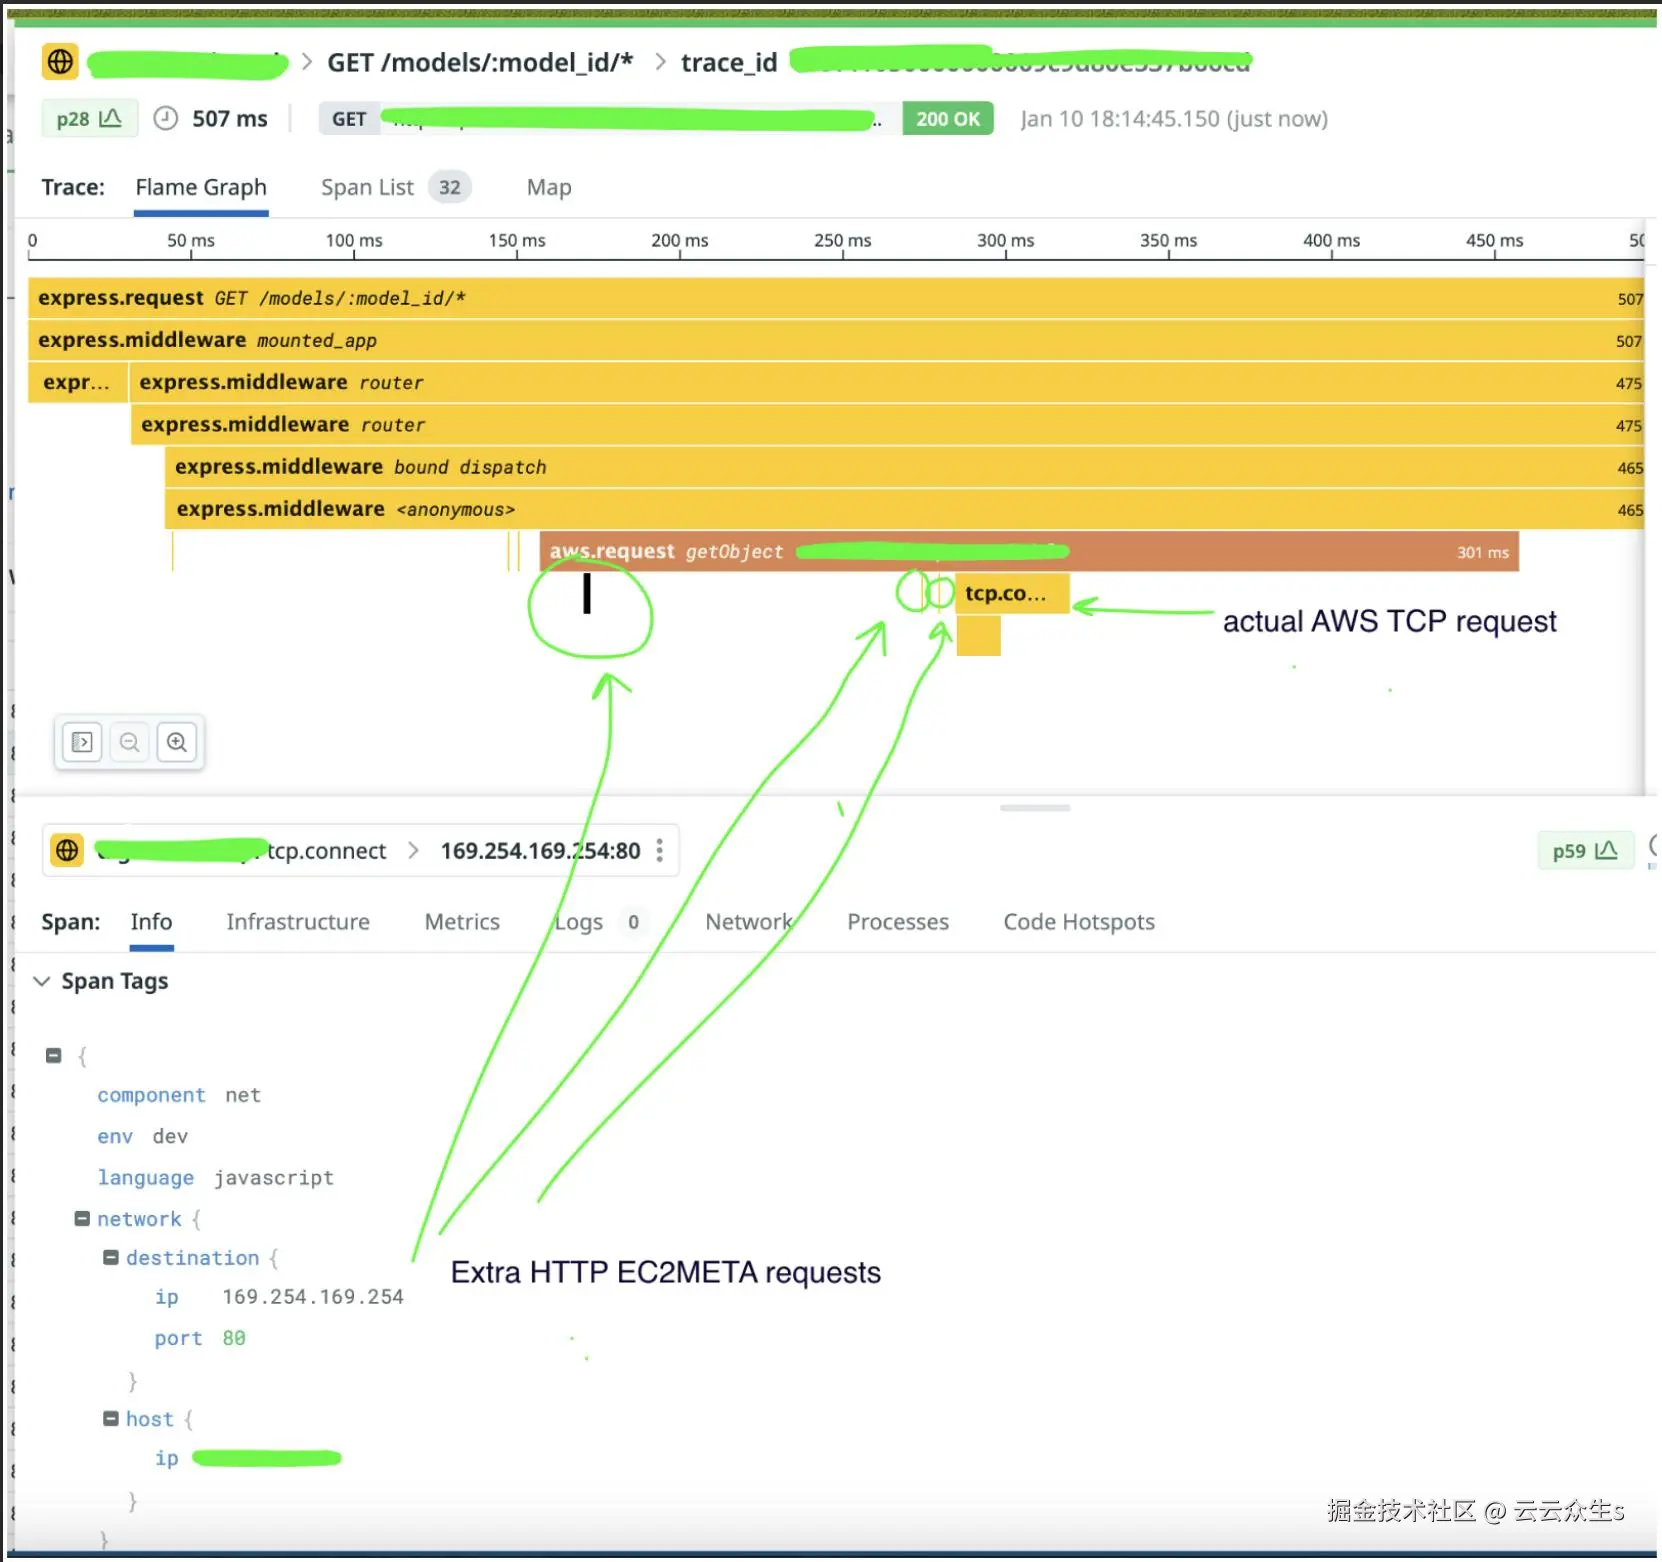Select the truncated expr... span
This screenshot has height=1562, width=1662.
[78, 382]
